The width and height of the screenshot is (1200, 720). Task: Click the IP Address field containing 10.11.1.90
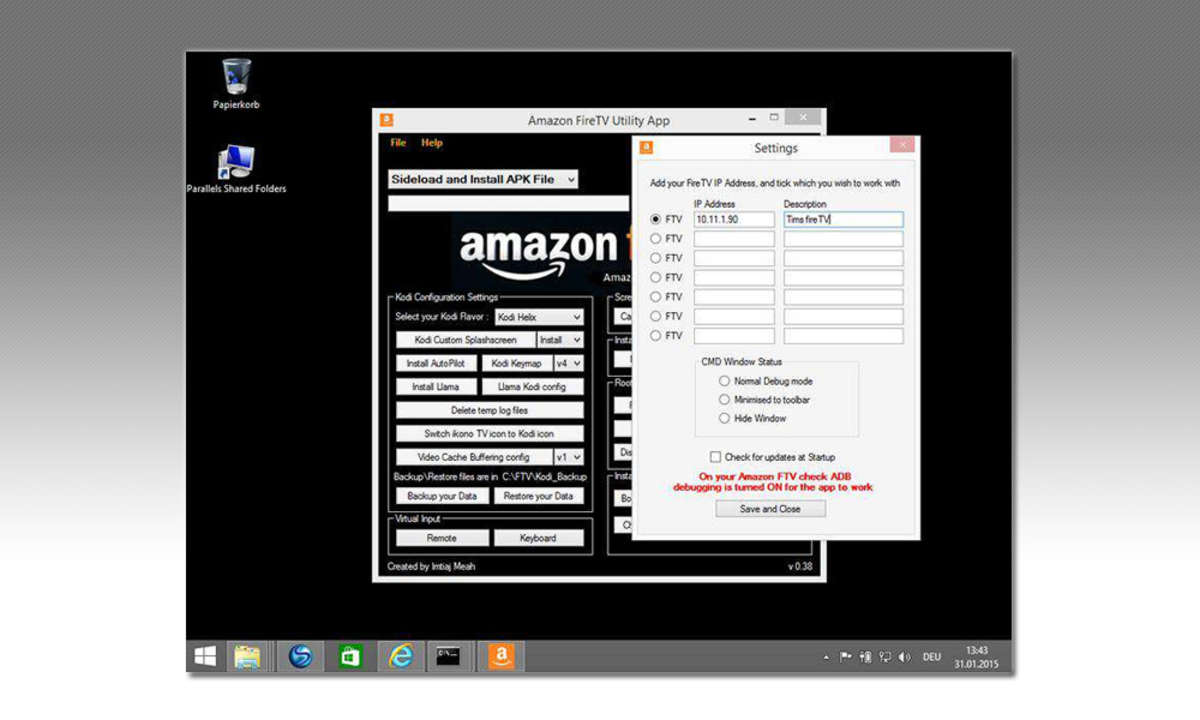click(734, 219)
